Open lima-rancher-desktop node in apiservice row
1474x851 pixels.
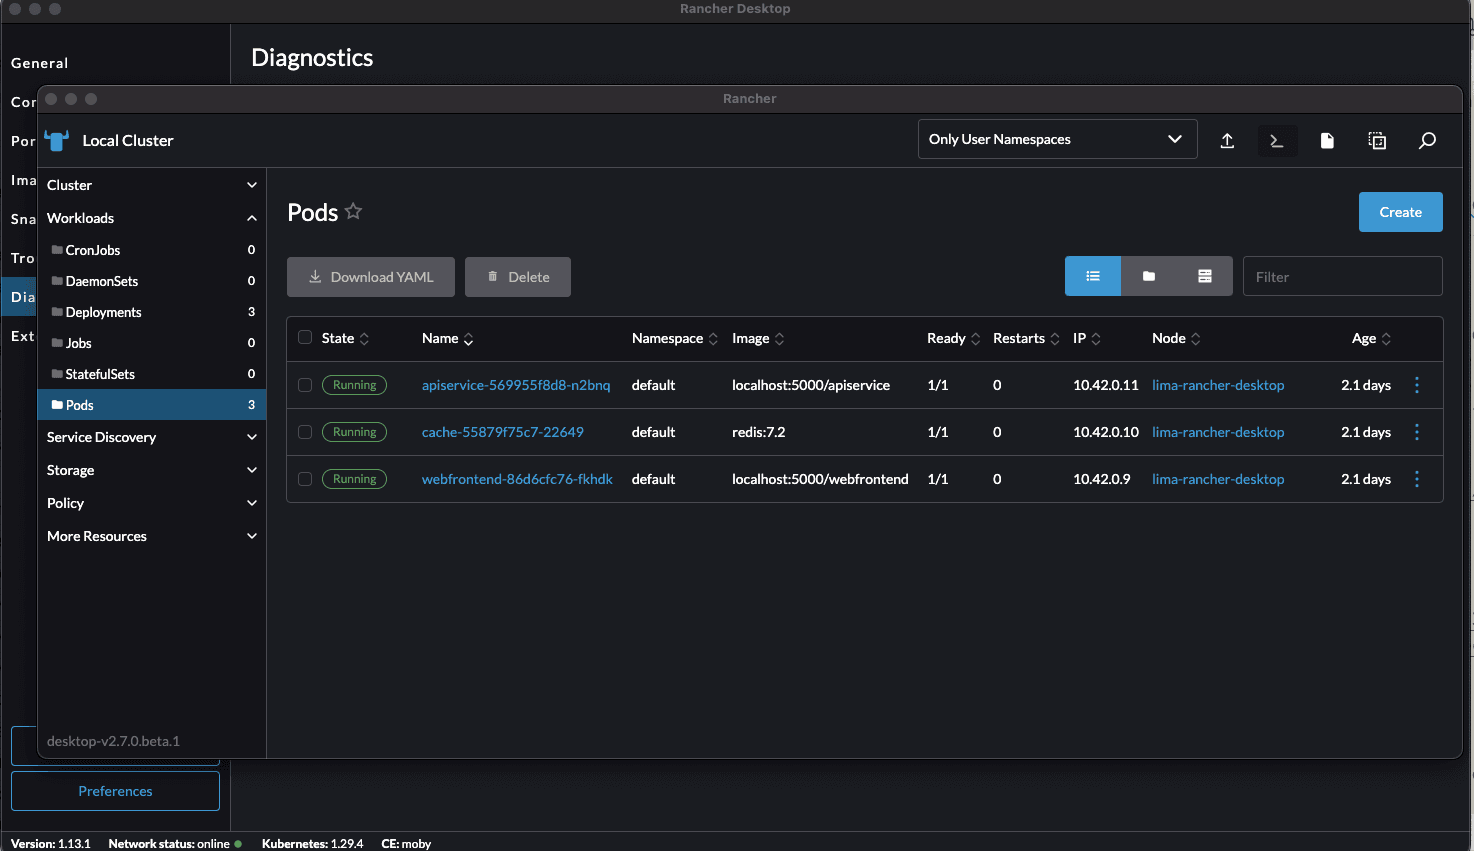(x=1218, y=385)
